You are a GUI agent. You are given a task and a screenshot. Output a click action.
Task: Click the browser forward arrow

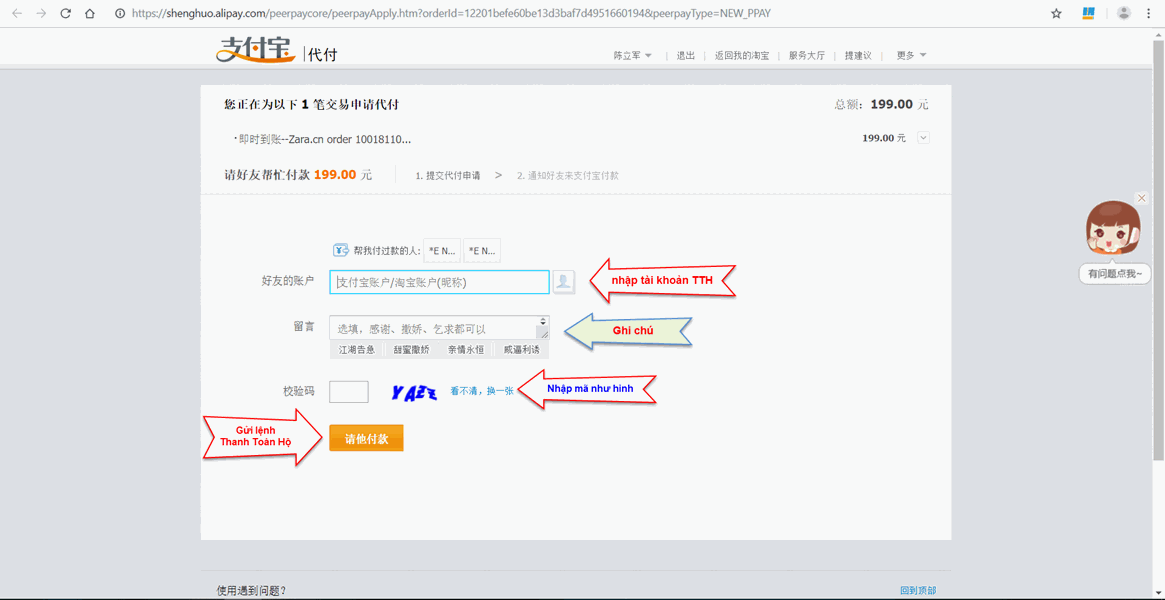click(x=42, y=13)
